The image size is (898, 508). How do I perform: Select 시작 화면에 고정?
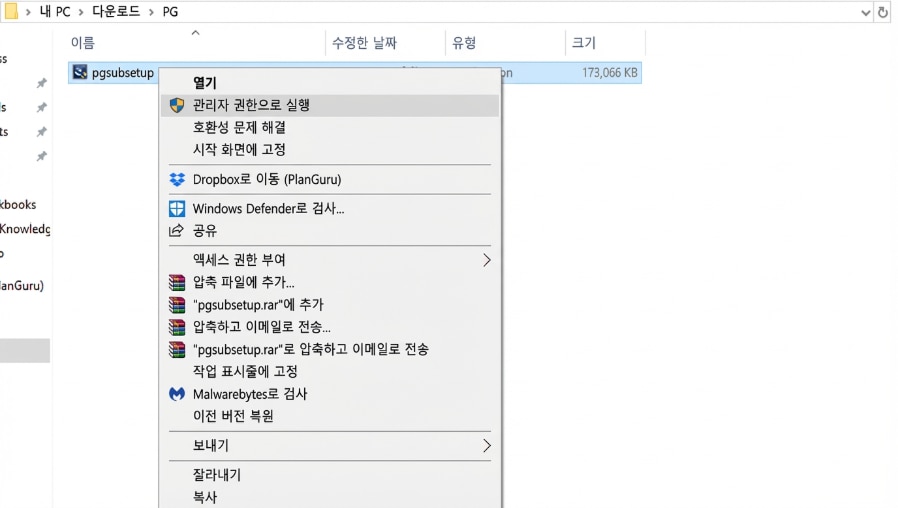coord(330,149)
